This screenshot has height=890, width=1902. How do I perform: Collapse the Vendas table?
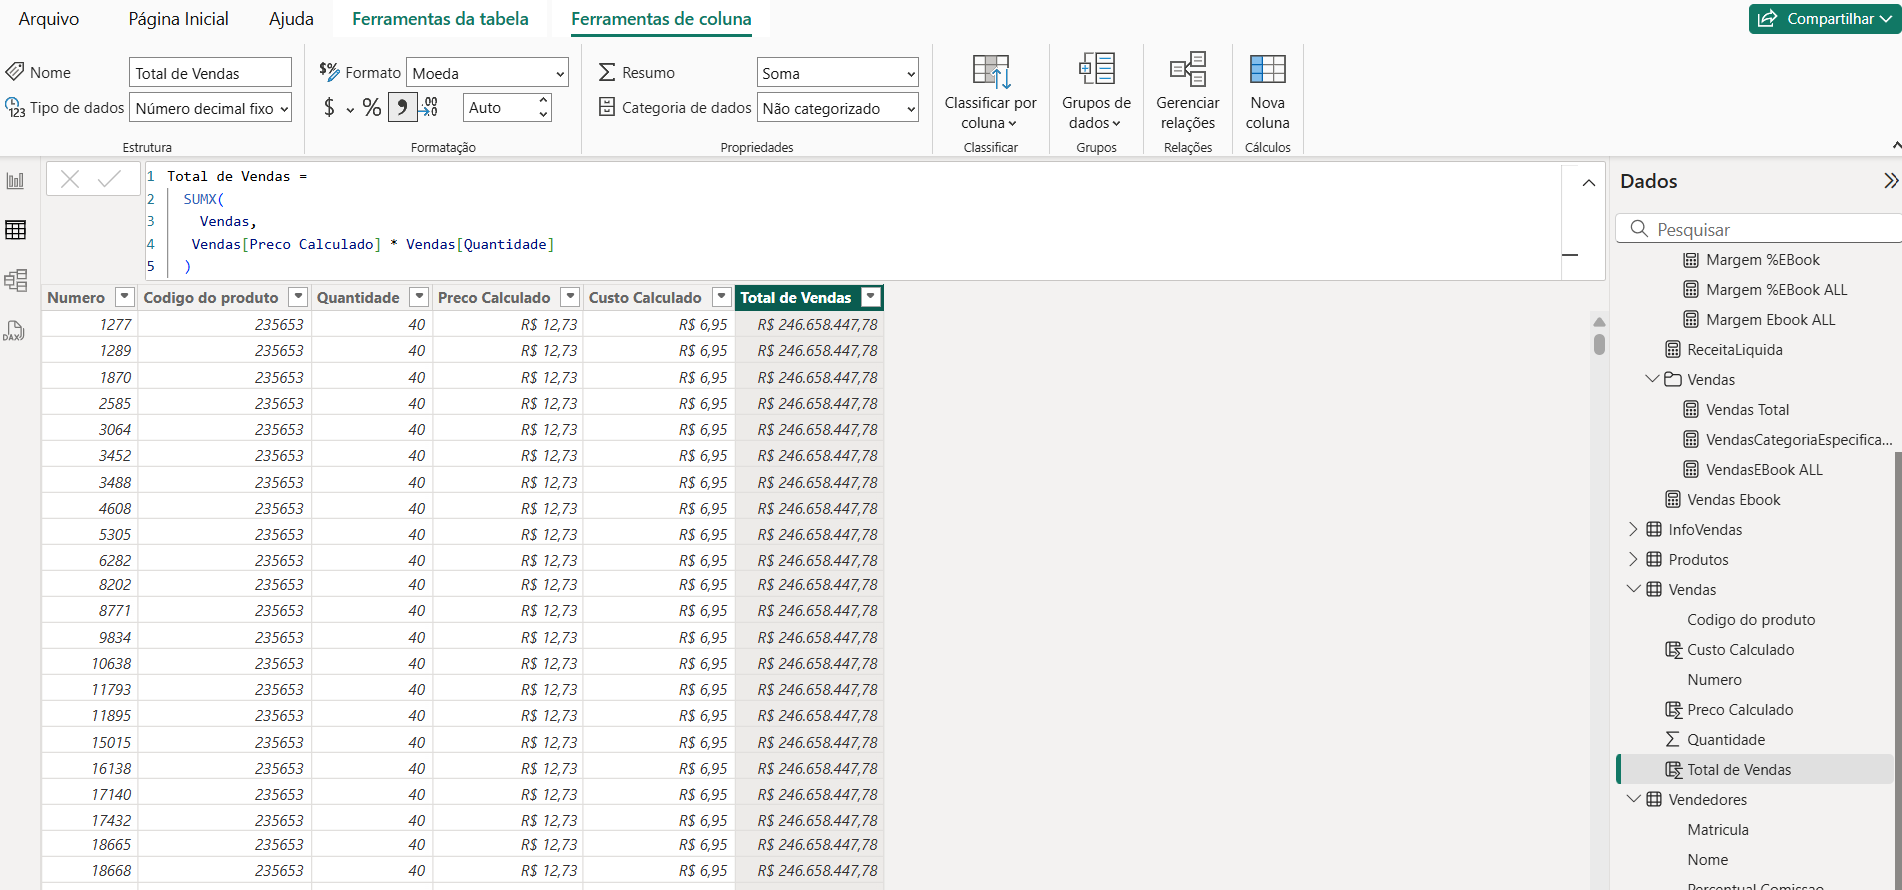[x=1633, y=589]
